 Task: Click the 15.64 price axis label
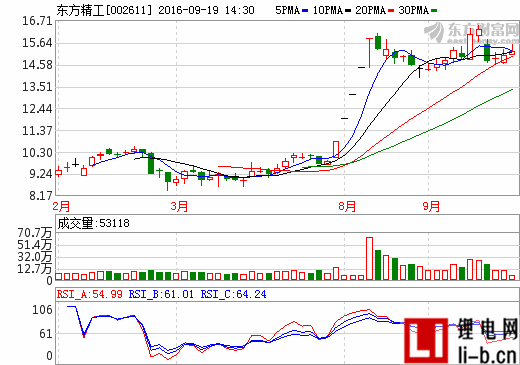(x=37, y=43)
